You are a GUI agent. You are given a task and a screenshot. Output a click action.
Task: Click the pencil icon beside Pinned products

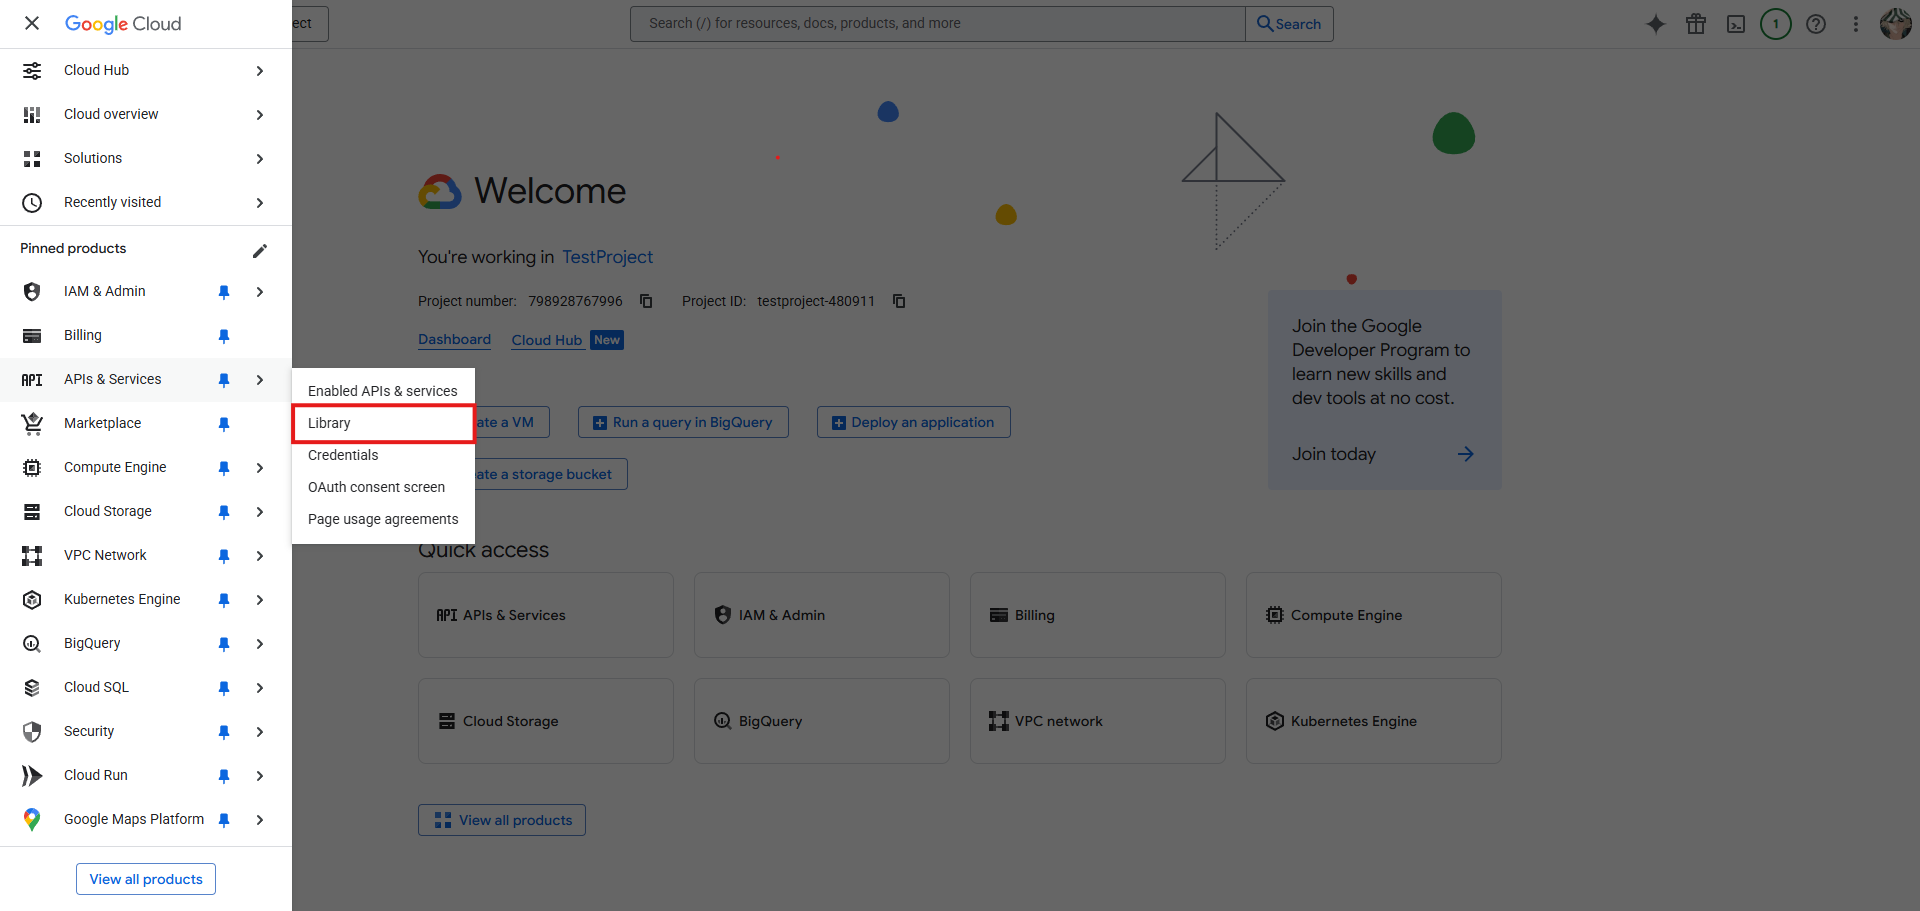click(260, 250)
